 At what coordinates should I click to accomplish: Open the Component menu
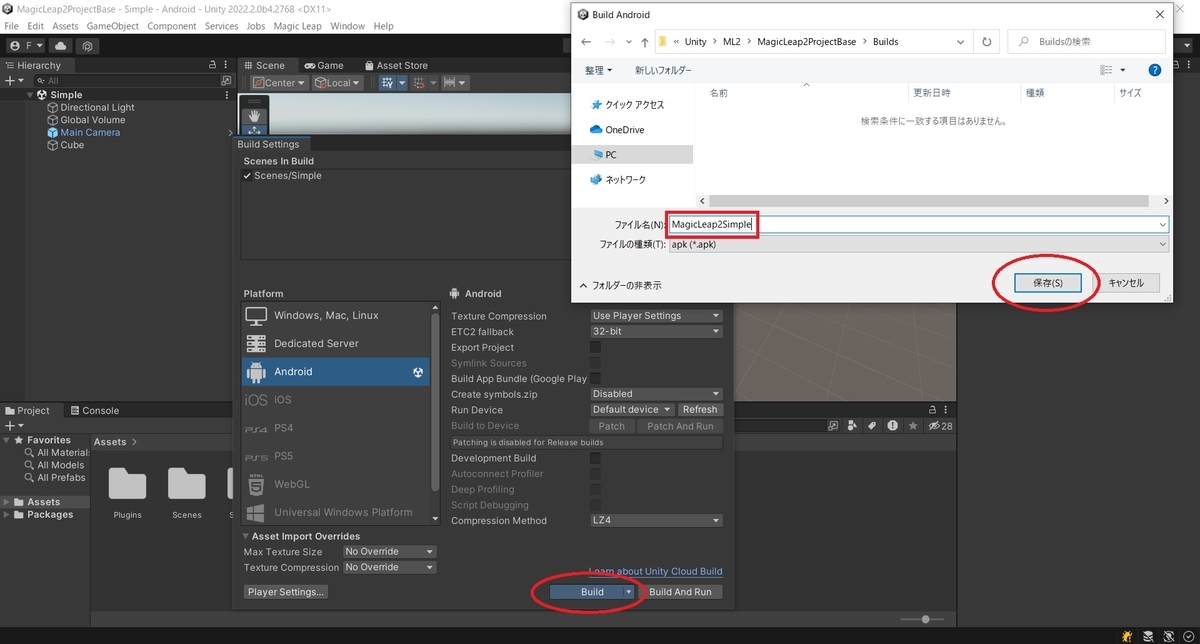coord(172,26)
